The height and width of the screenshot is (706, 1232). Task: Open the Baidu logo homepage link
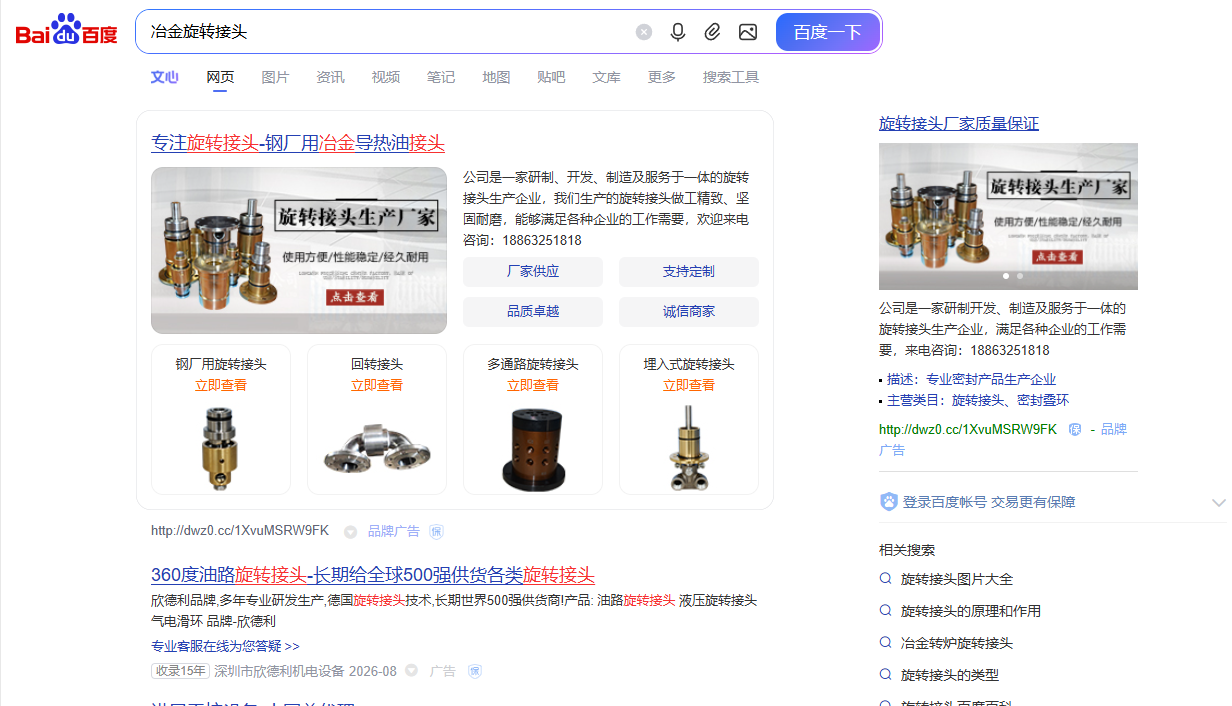[x=66, y=31]
